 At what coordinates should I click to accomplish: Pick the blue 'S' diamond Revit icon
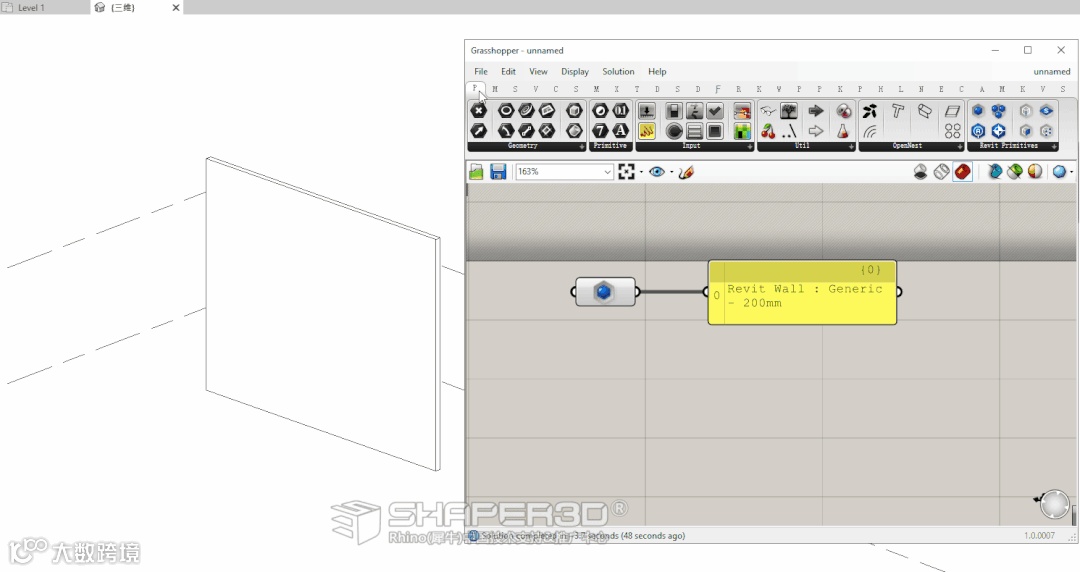[x=1046, y=110]
